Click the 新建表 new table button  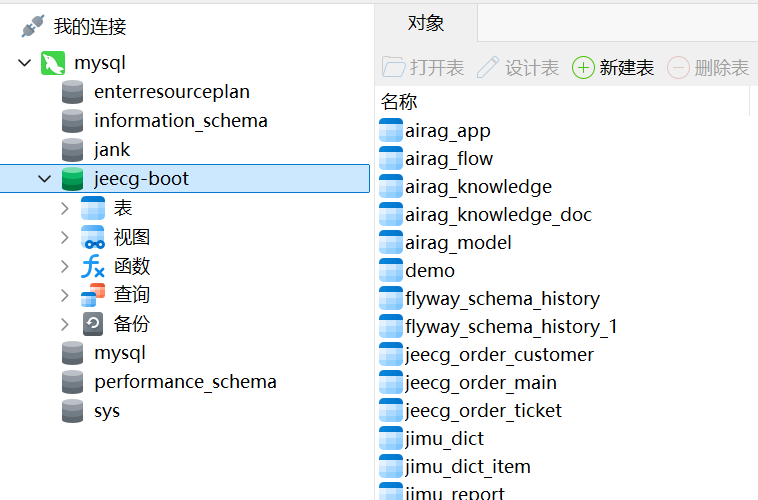click(613, 67)
